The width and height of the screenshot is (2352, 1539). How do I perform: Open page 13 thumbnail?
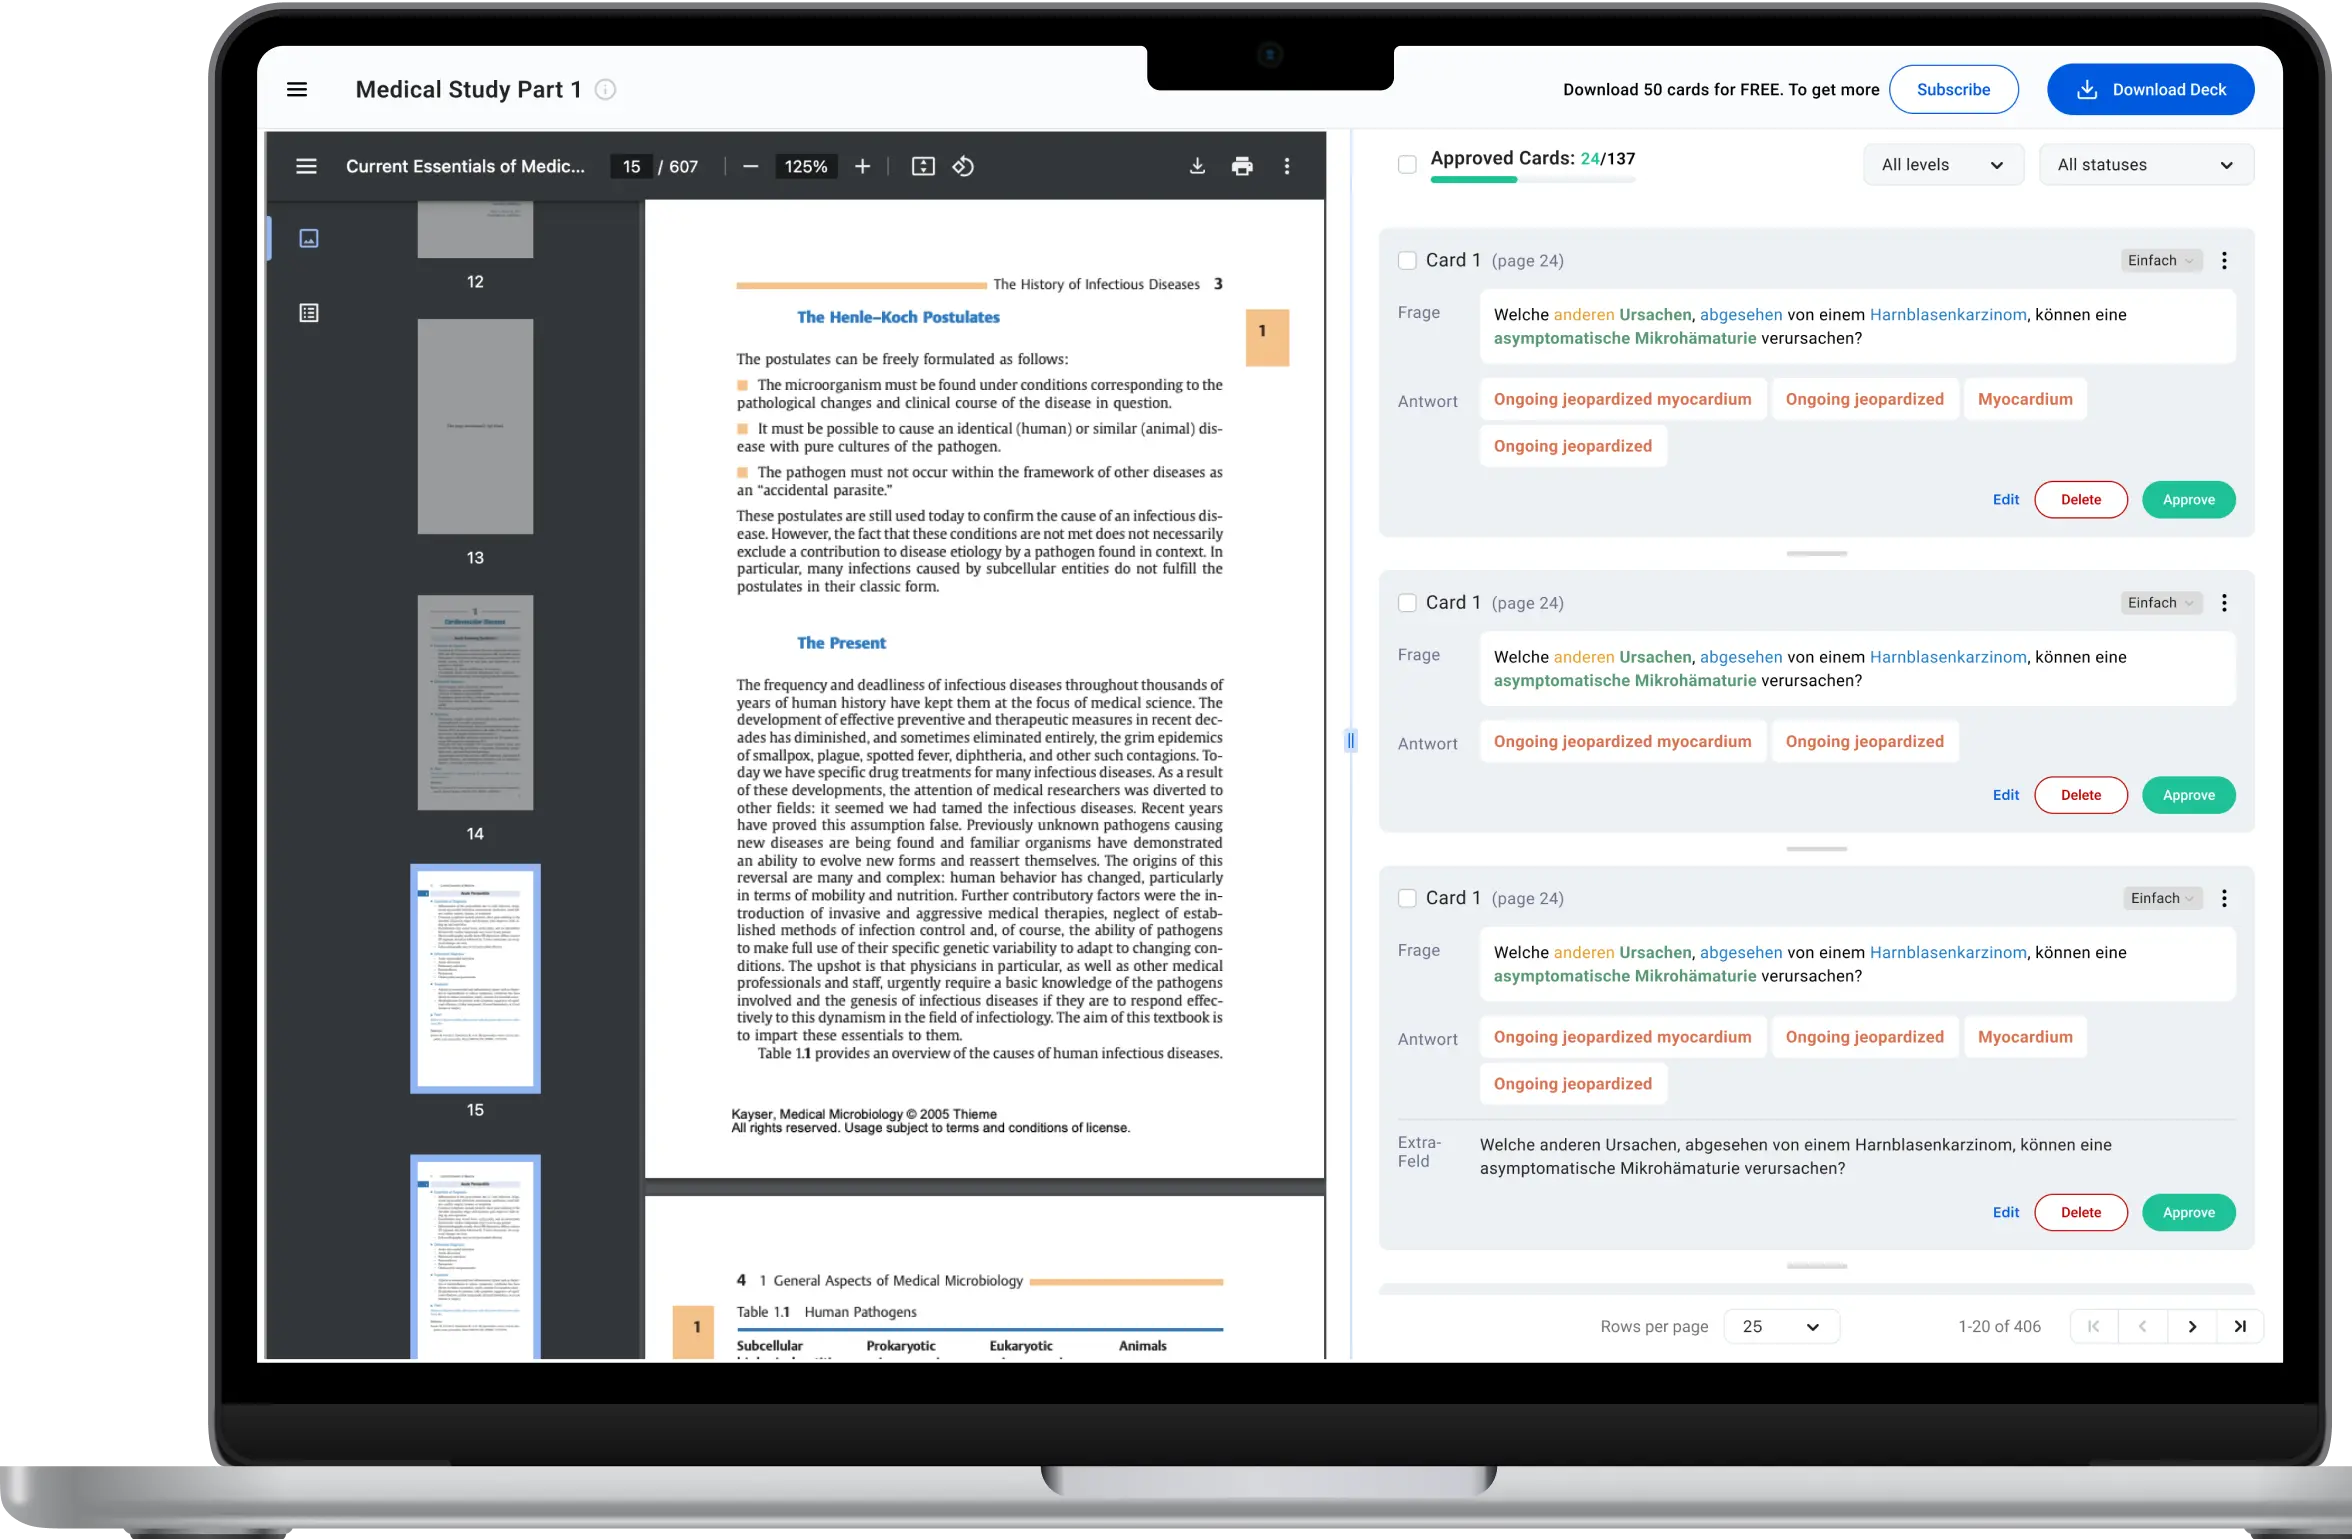tap(475, 427)
